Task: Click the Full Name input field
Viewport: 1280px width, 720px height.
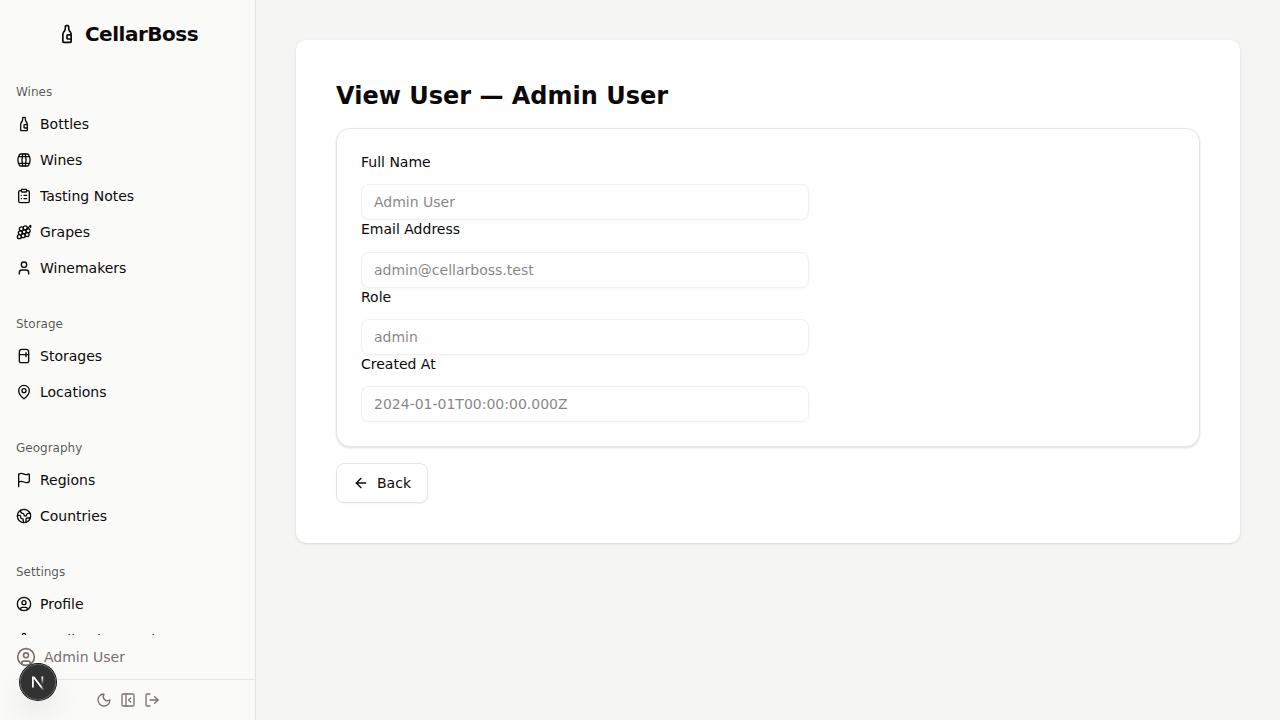Action: point(584,201)
